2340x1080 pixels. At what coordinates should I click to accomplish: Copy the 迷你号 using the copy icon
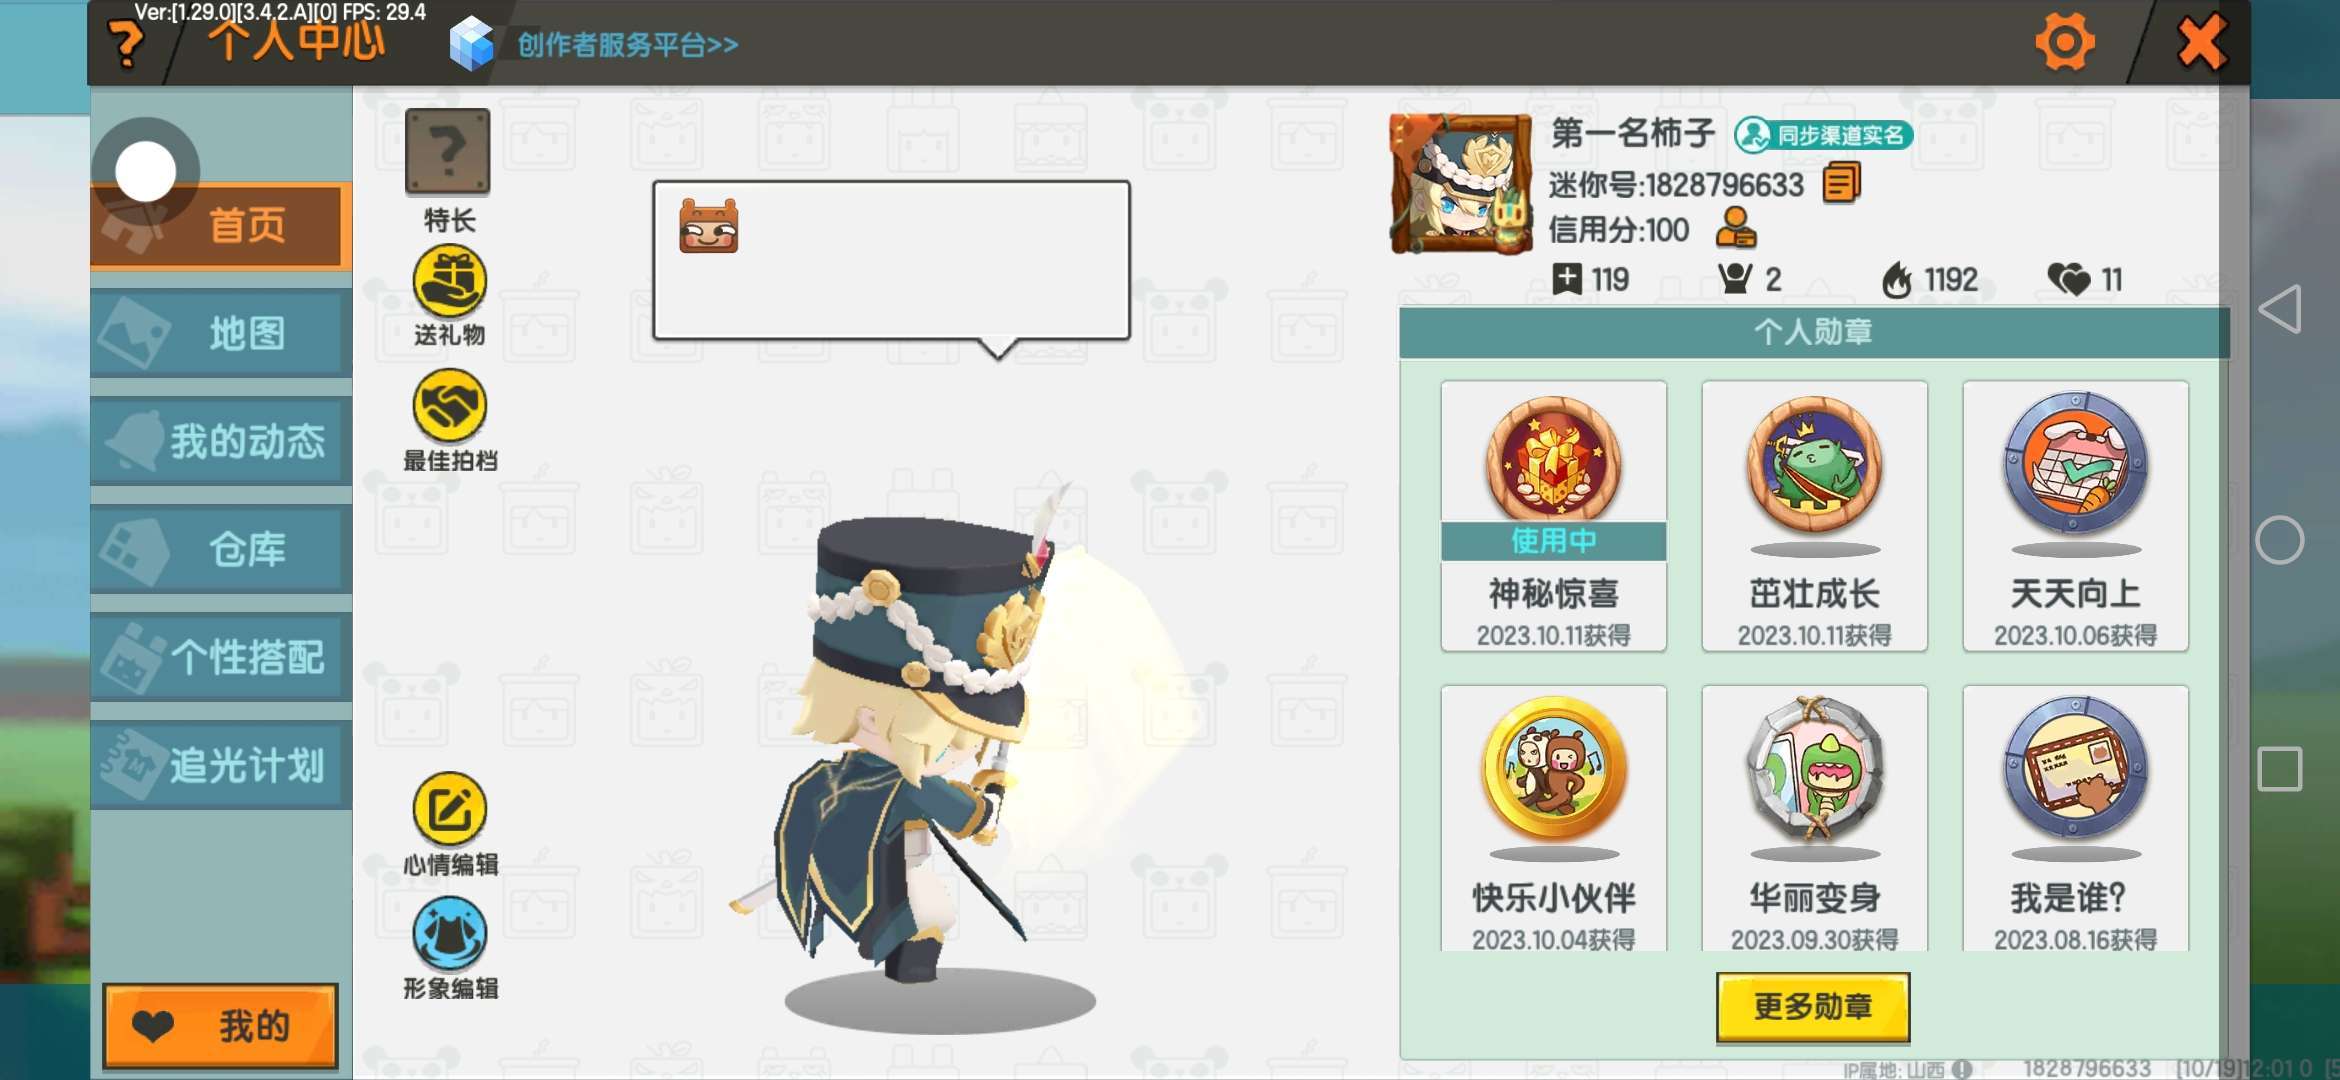click(x=1841, y=184)
